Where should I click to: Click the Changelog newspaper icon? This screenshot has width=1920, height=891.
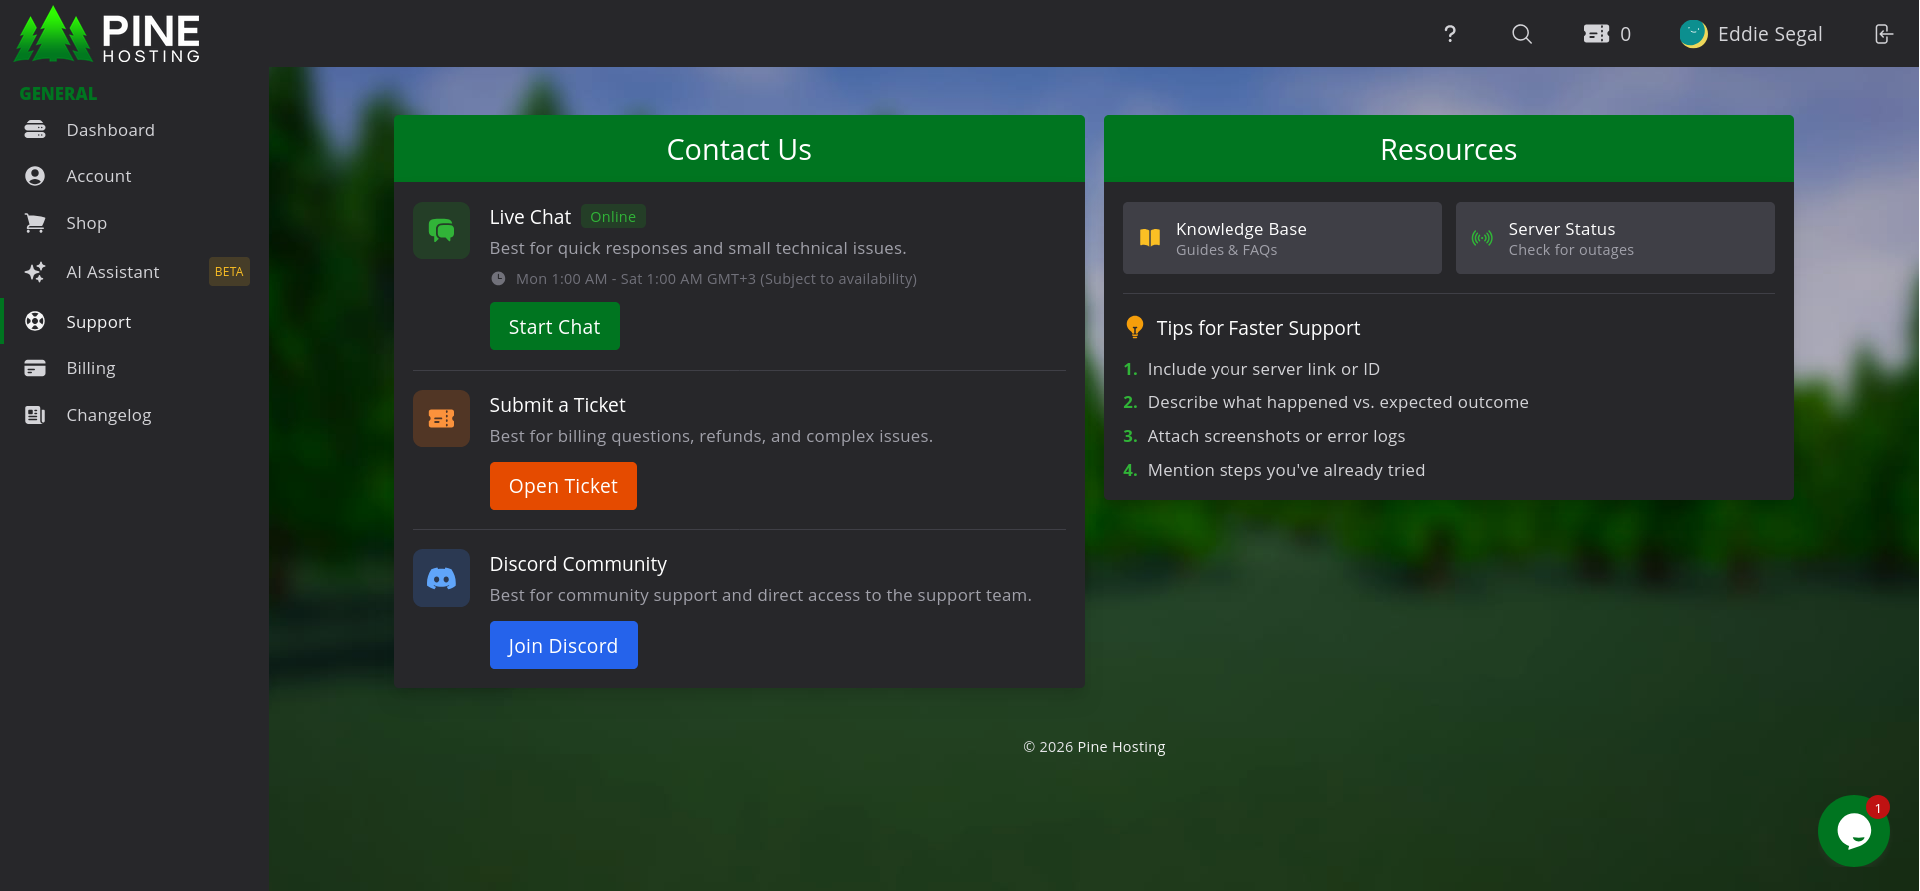point(35,415)
